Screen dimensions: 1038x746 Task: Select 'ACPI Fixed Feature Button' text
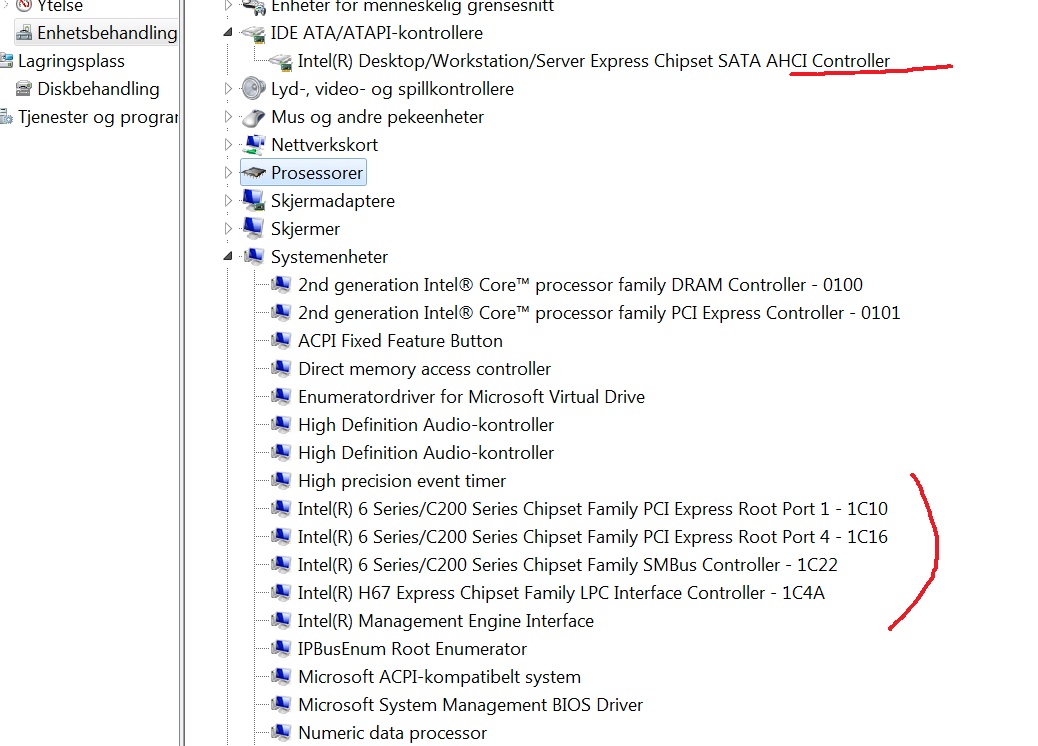pos(401,341)
